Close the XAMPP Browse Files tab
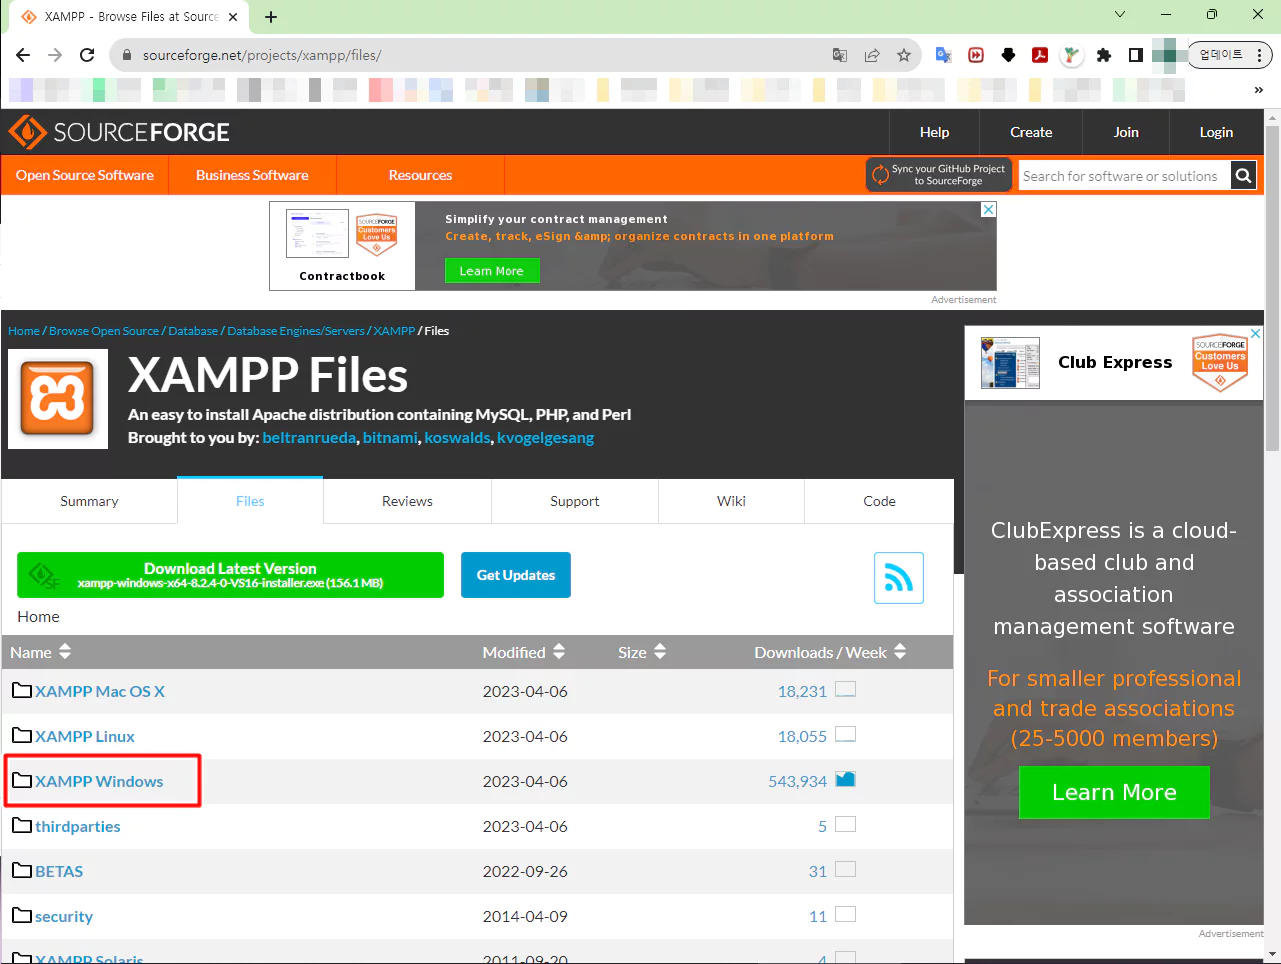 point(233,17)
